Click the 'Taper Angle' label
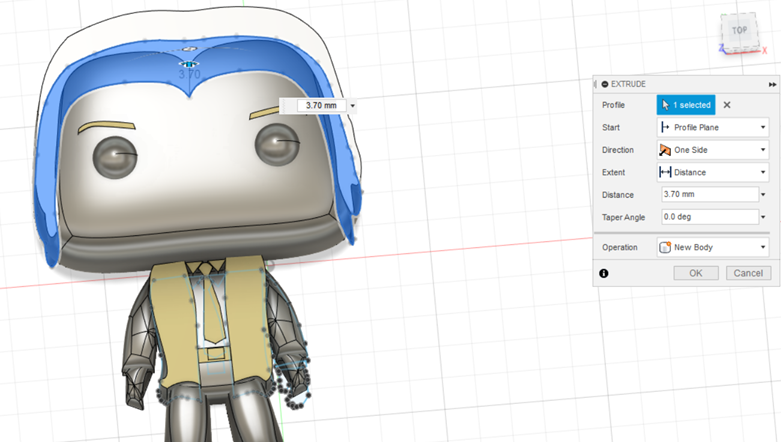 coord(623,217)
